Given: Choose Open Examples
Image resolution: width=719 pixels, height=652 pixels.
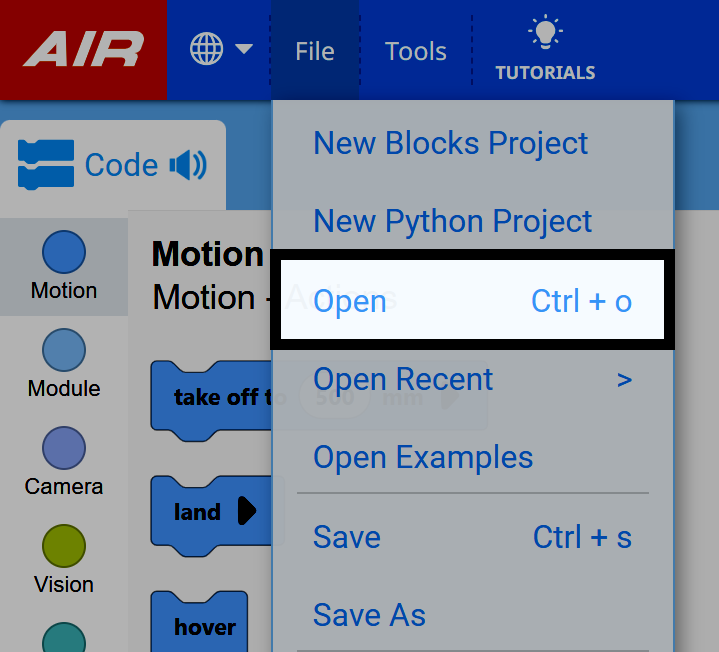Looking at the screenshot, I should 423,457.
